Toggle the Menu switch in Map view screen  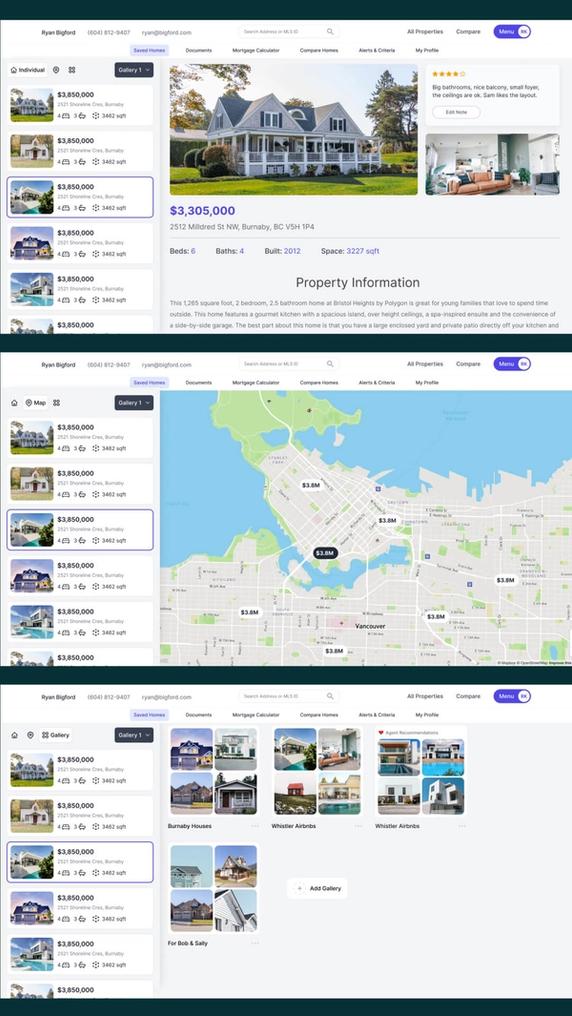512,364
